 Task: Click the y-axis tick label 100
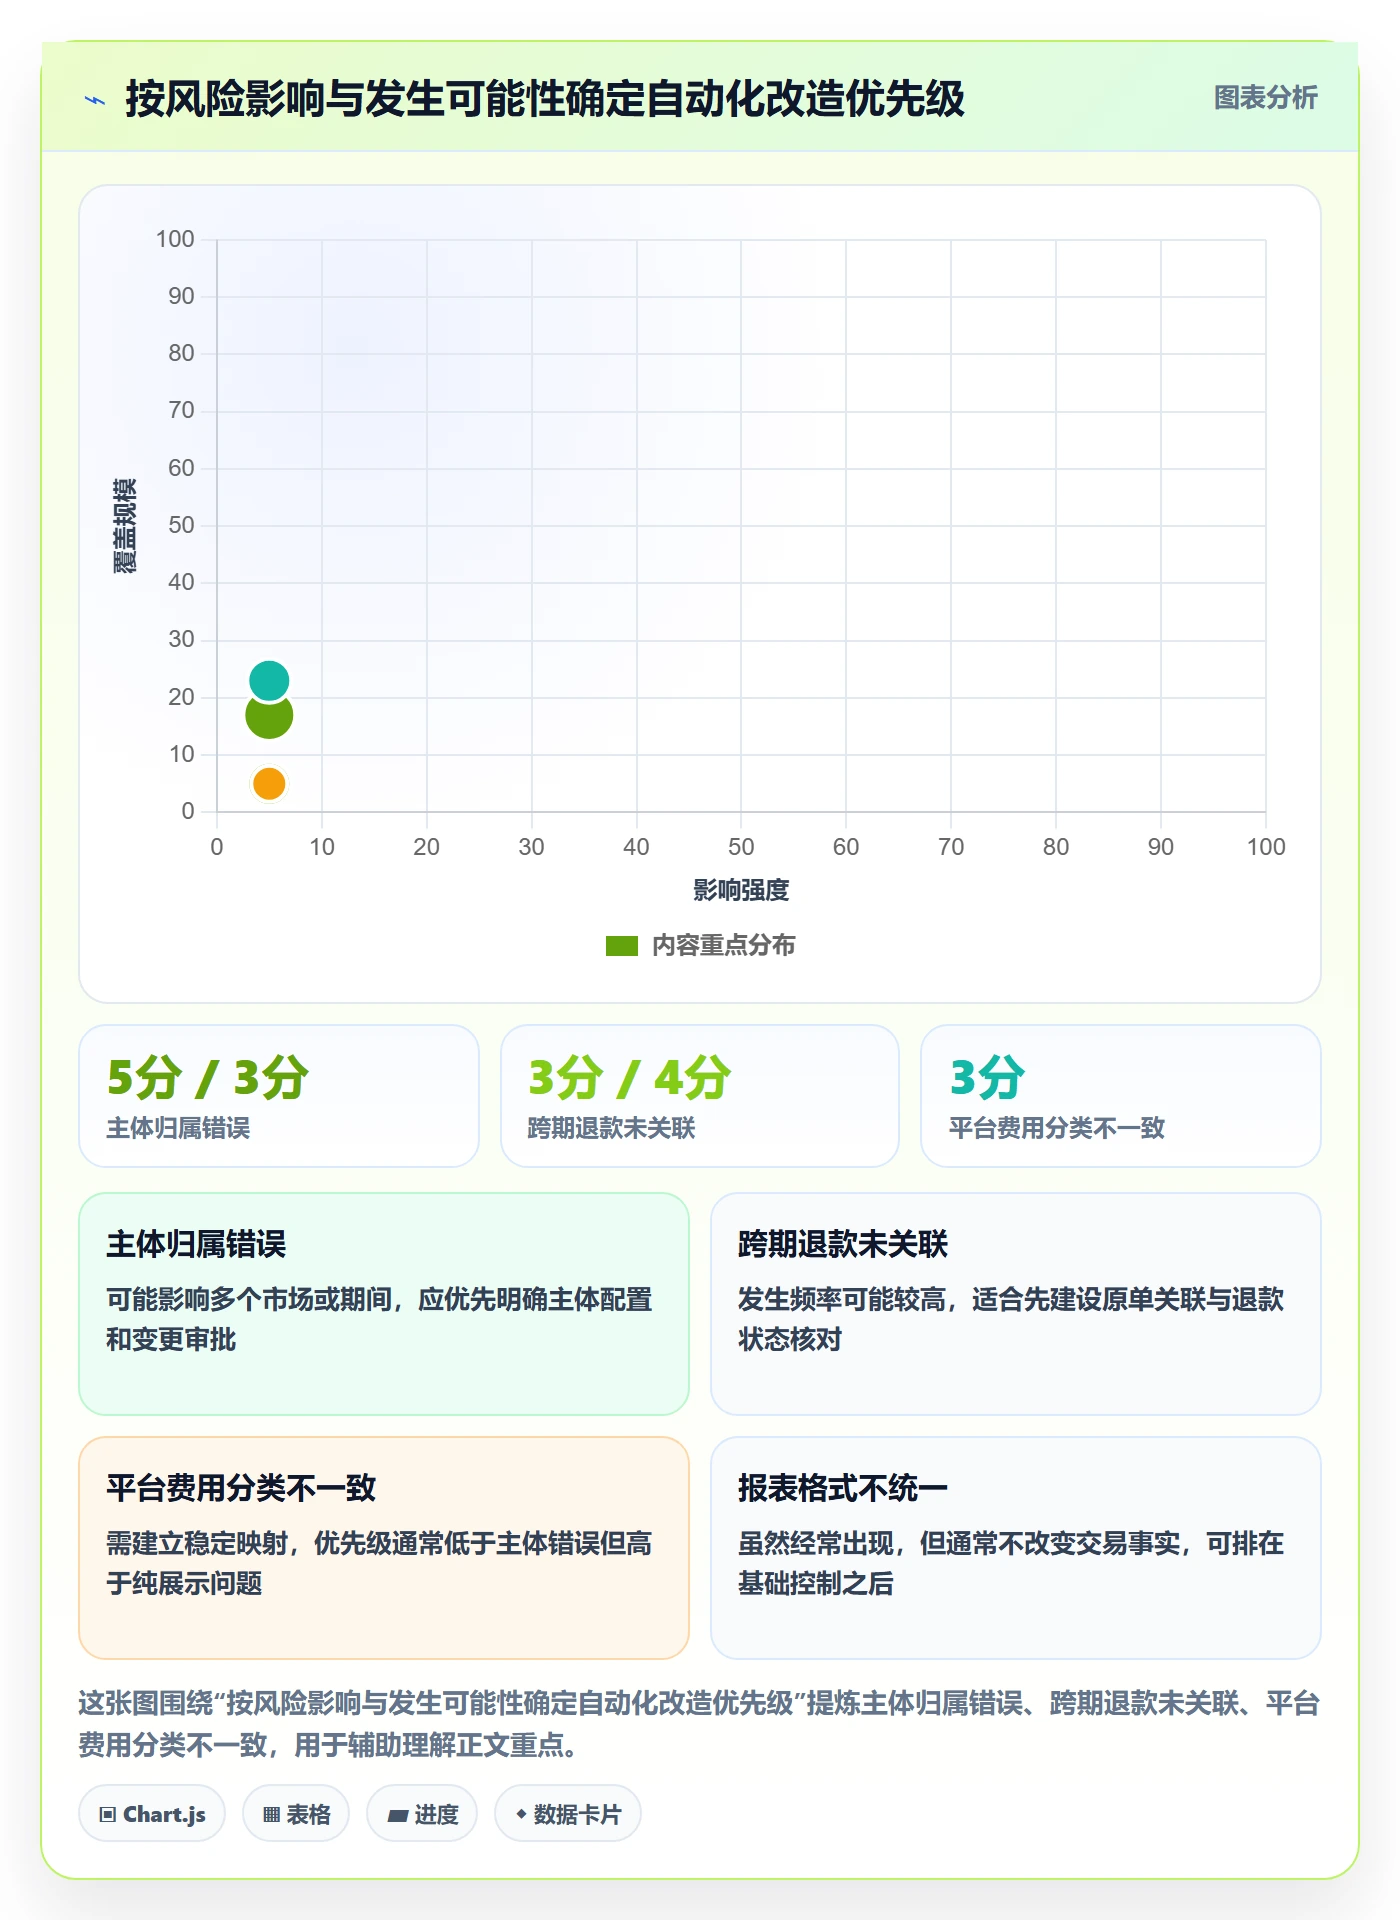[175, 239]
